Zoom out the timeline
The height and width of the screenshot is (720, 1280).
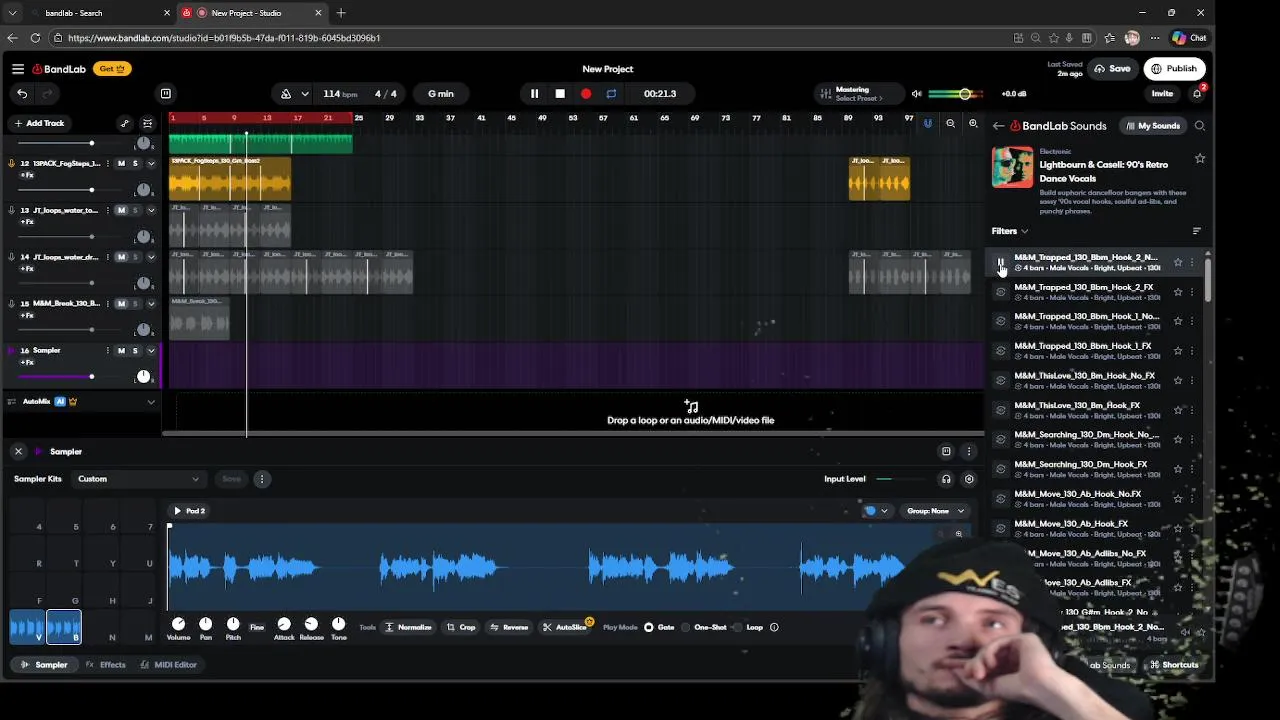pyautogui.click(x=950, y=124)
